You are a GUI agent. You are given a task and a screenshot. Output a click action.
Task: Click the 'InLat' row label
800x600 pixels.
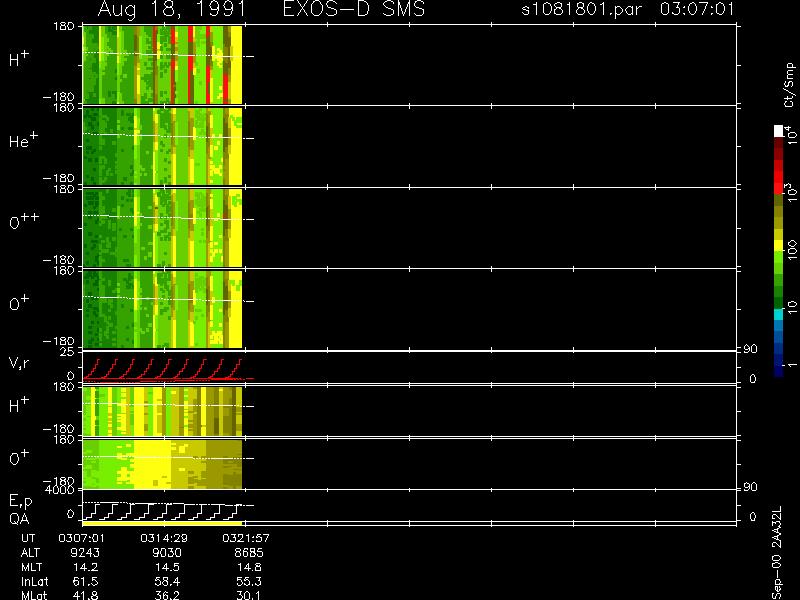click(35, 582)
